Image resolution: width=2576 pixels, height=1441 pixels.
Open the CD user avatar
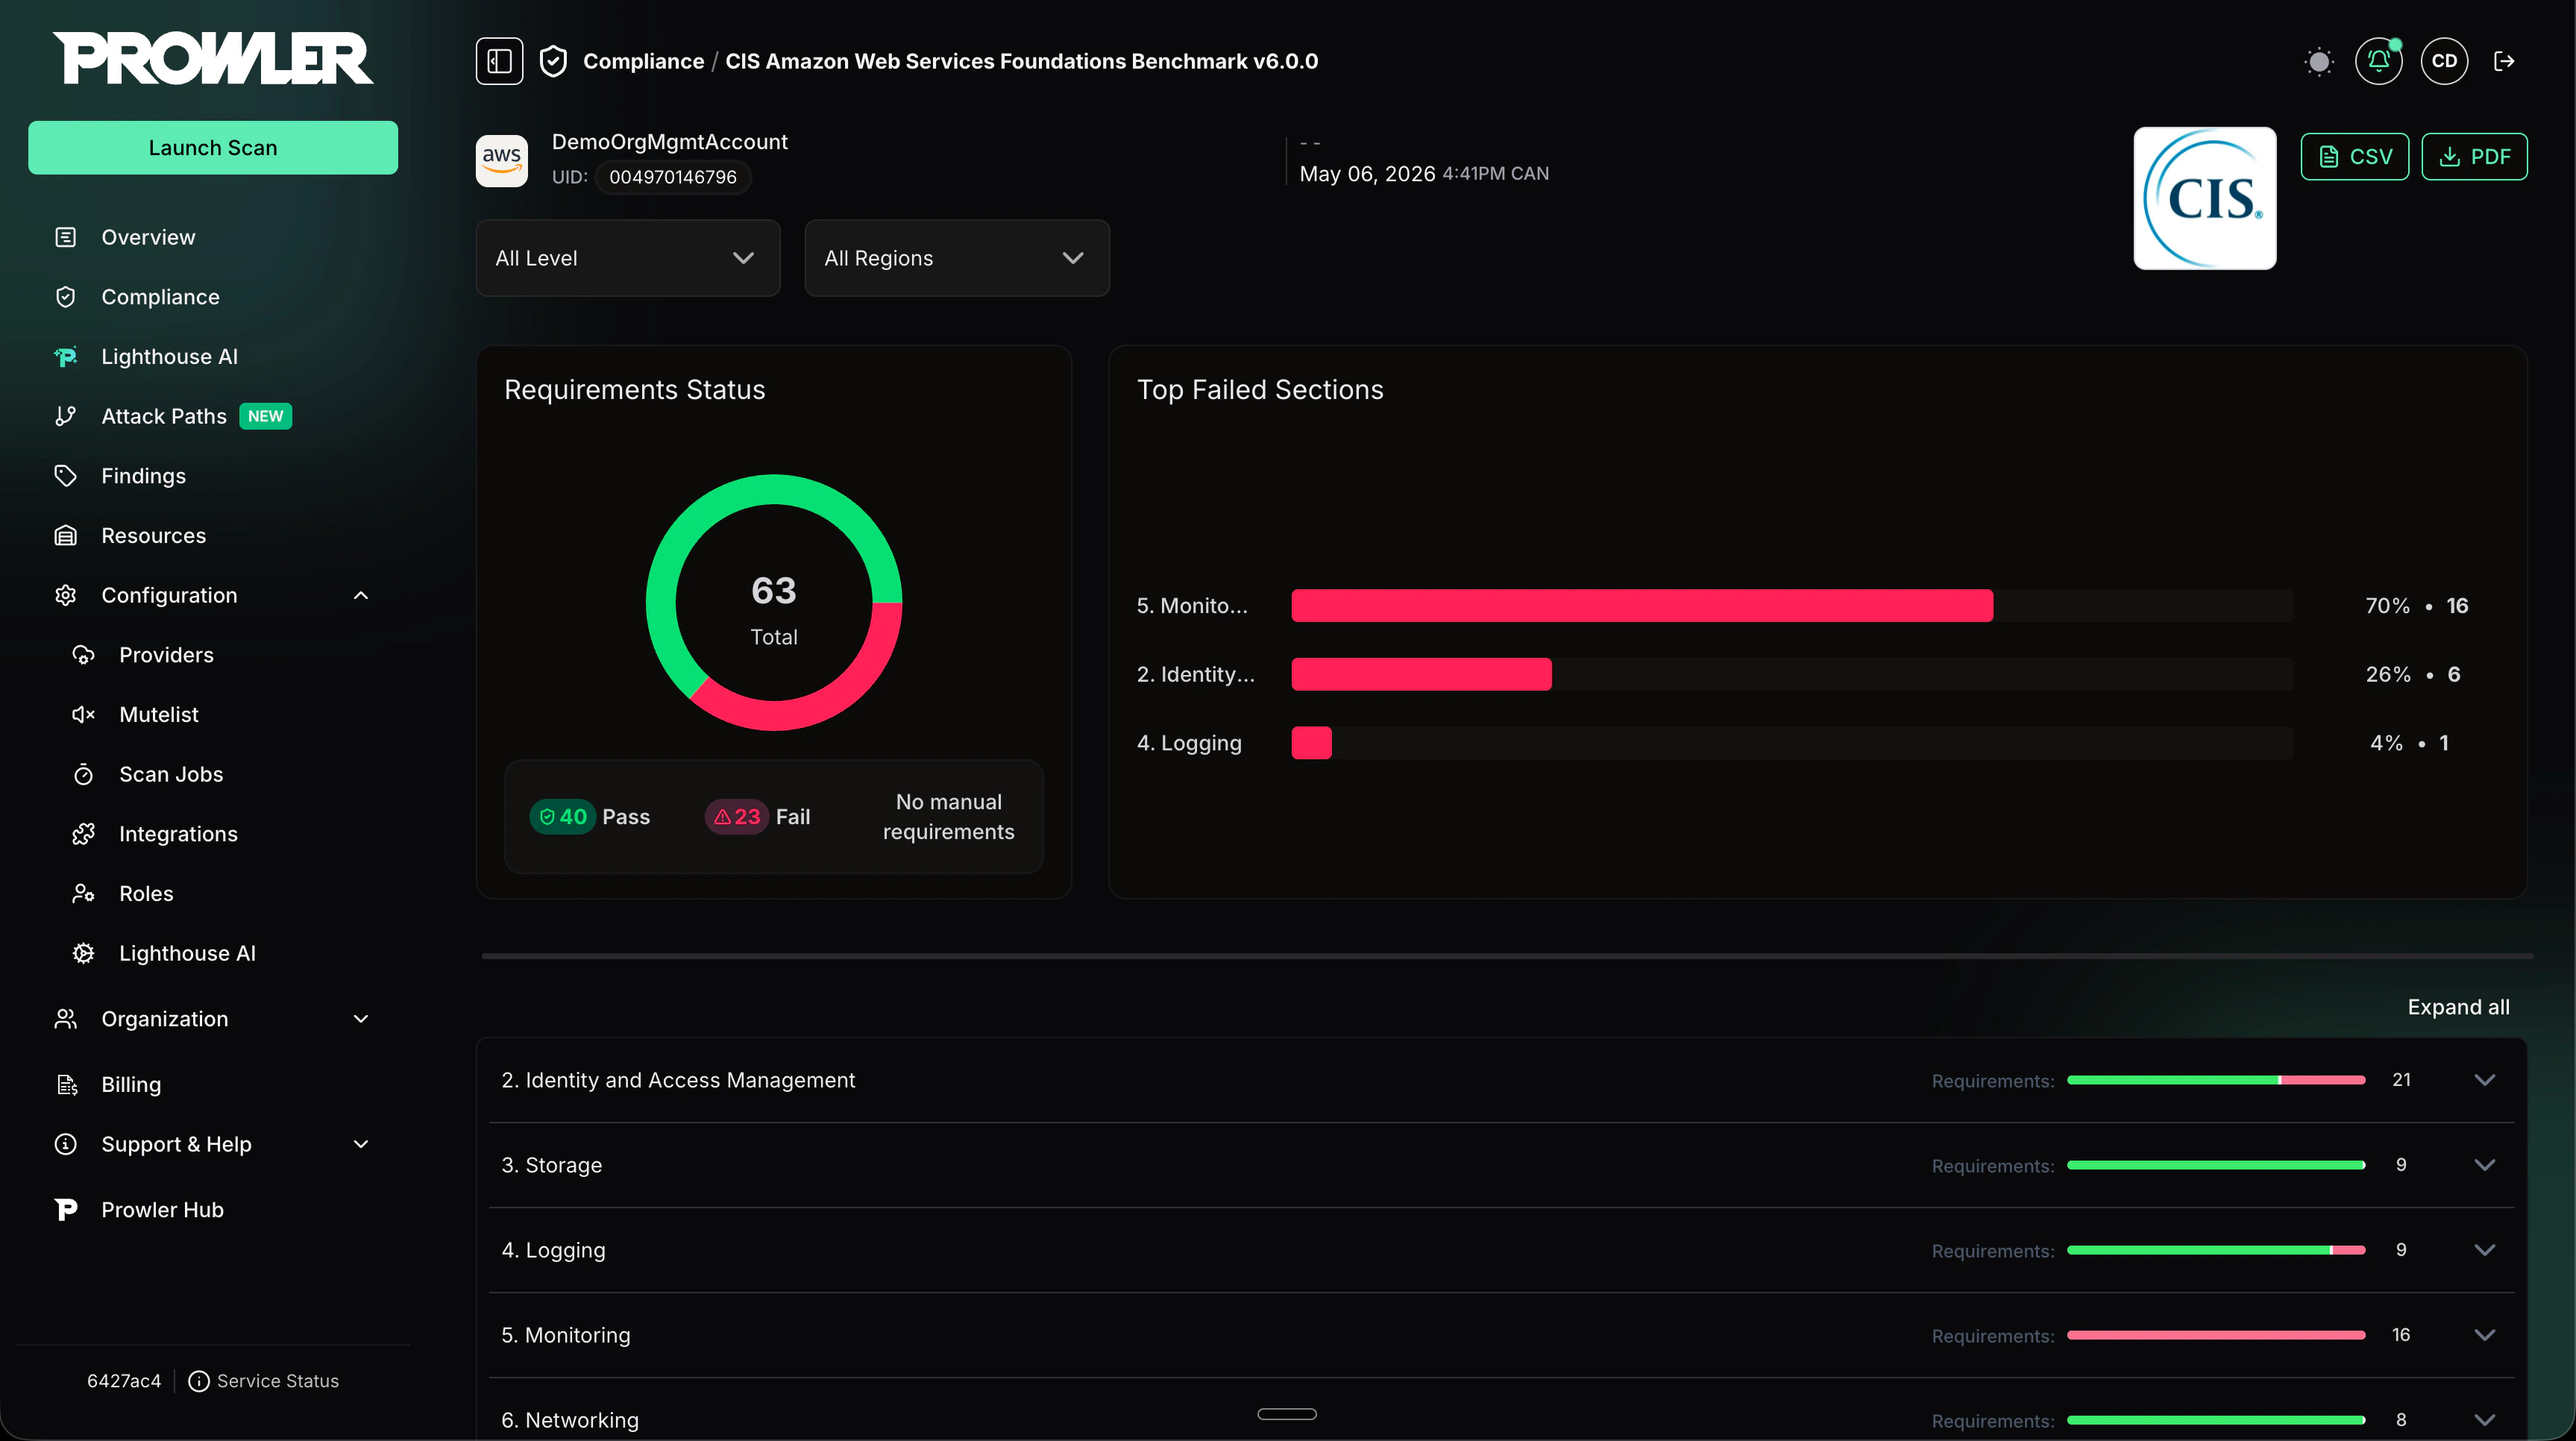point(2443,61)
